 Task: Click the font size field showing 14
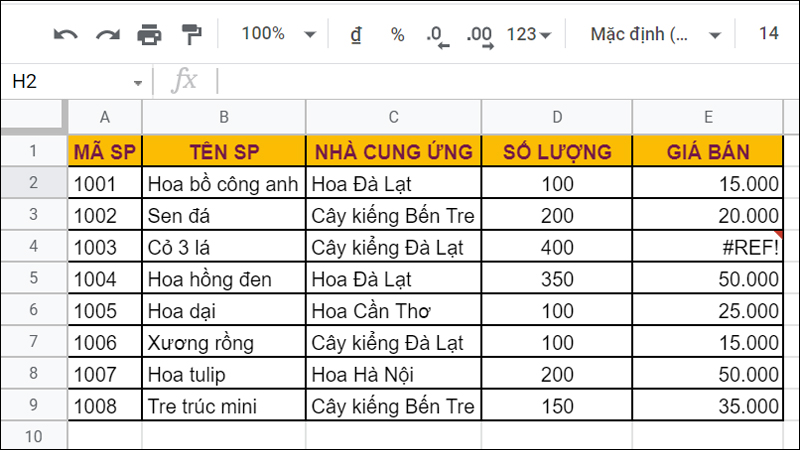click(x=768, y=34)
